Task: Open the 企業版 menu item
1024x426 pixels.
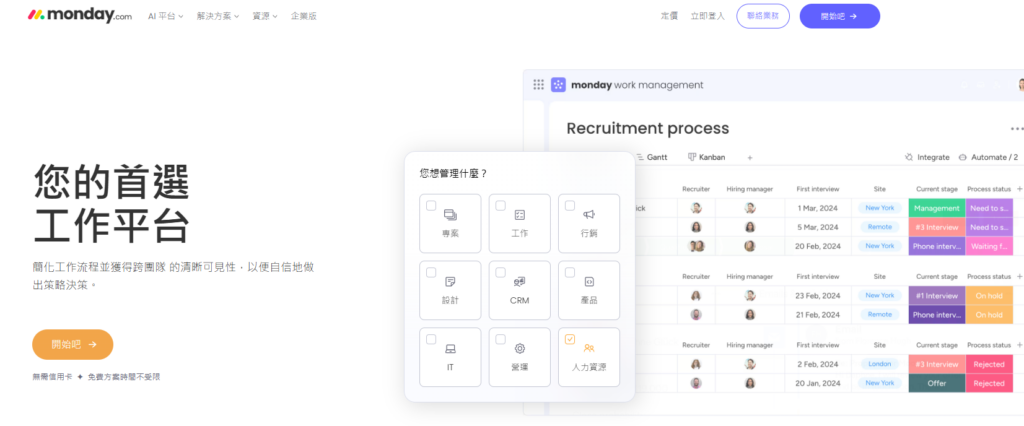Action: [304, 16]
